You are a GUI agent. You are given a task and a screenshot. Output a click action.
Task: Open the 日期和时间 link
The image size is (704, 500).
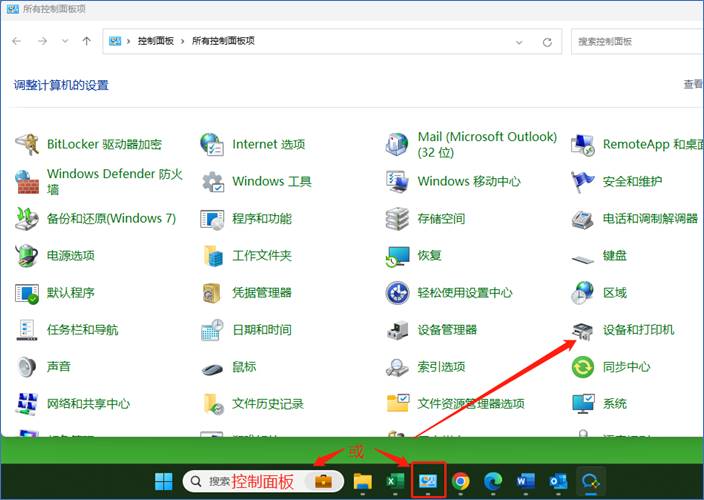pyautogui.click(x=262, y=330)
